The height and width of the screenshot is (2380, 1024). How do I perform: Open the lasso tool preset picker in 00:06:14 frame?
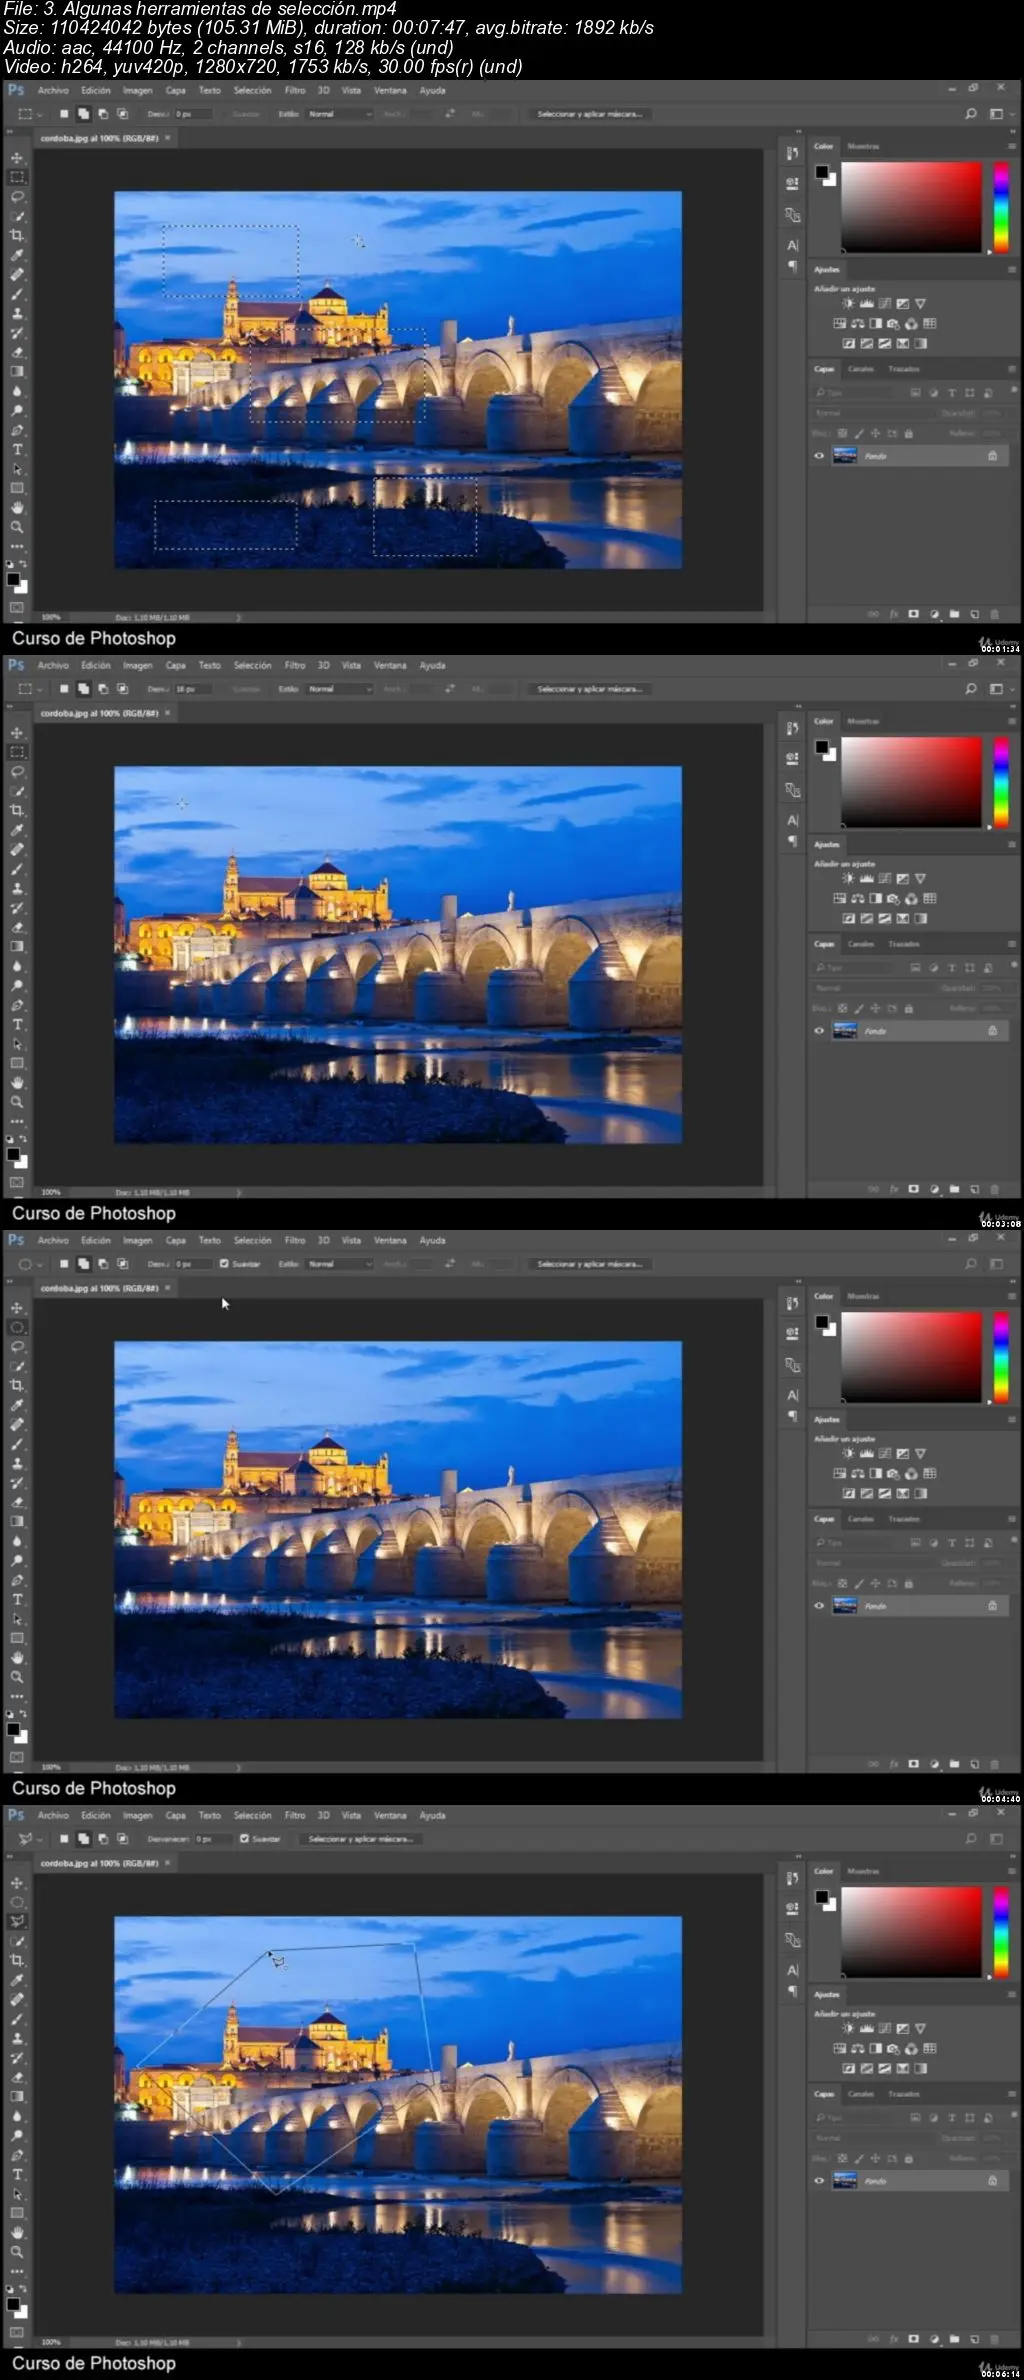31,1839
